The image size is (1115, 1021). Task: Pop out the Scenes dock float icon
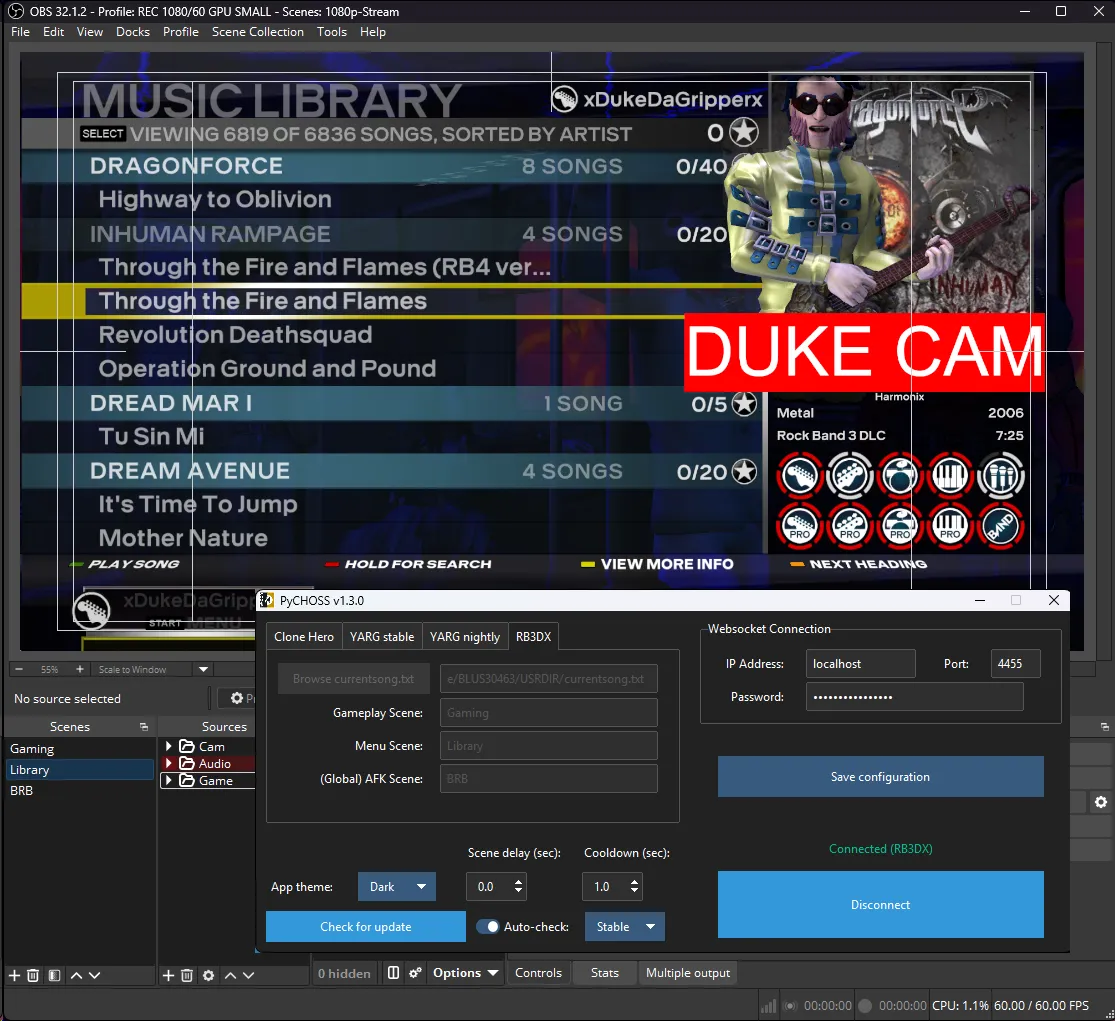coord(144,727)
